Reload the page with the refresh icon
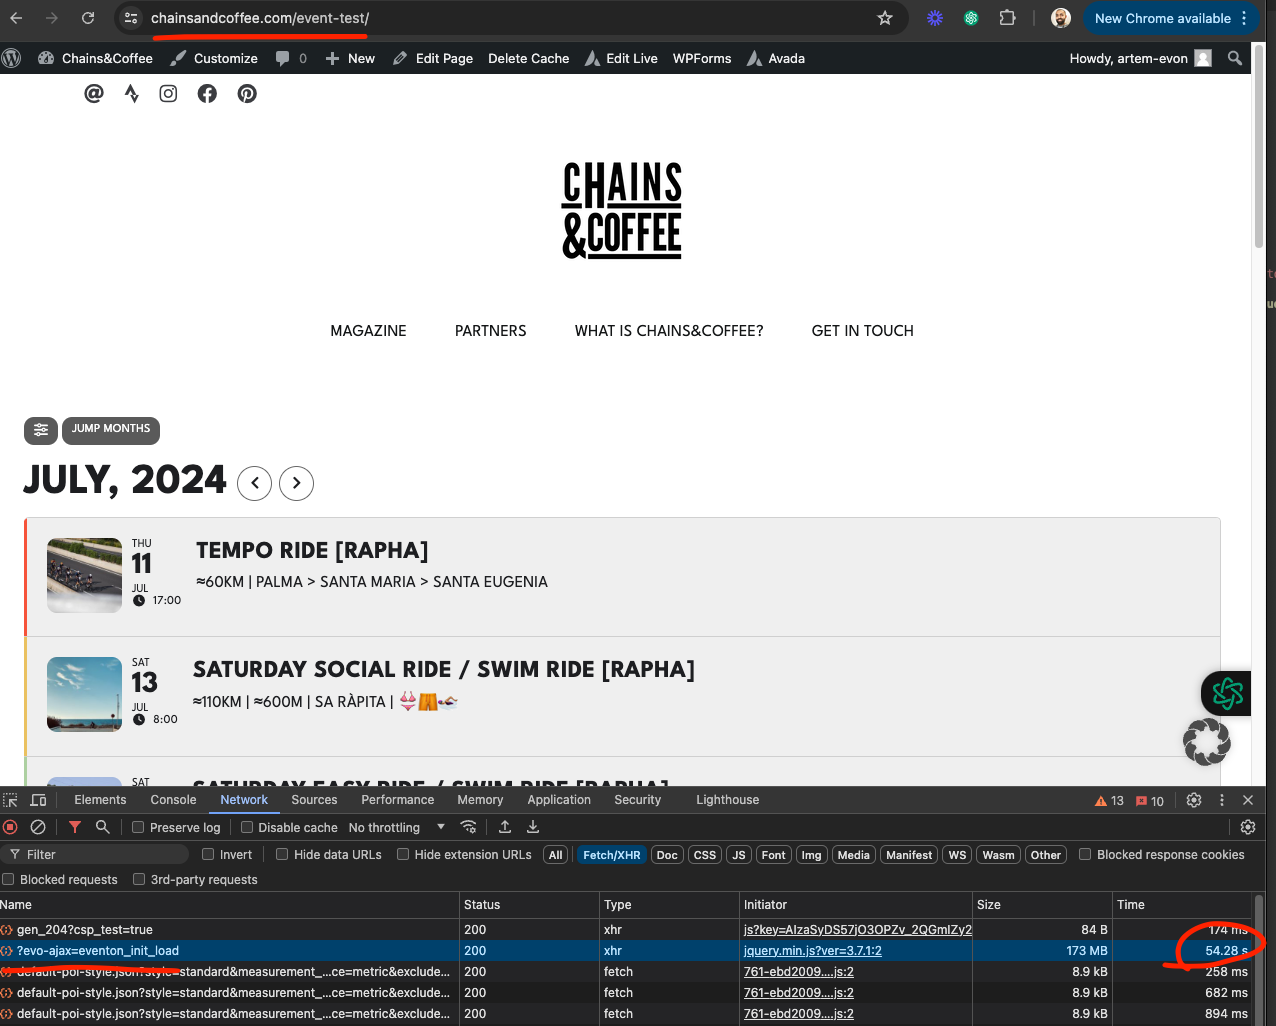The height and width of the screenshot is (1026, 1276). pos(88,18)
